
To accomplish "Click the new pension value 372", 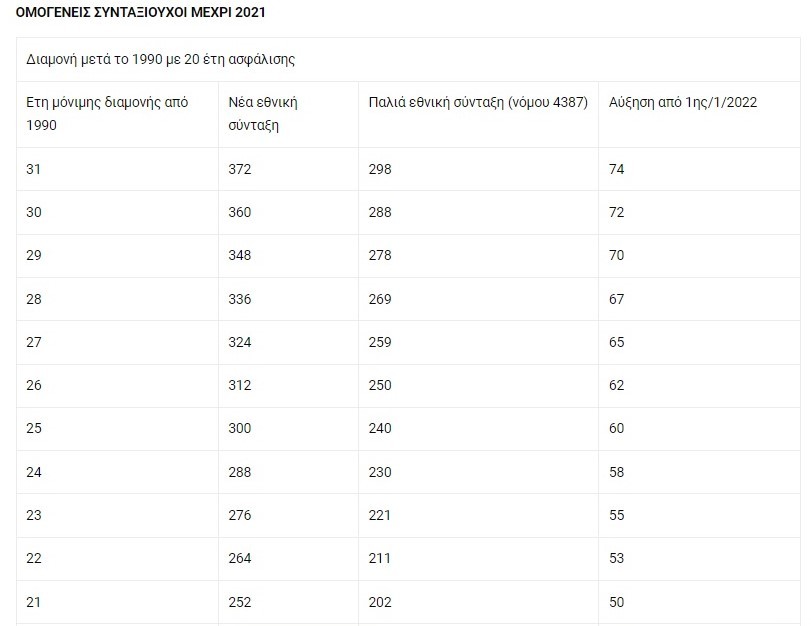I will 240,170.
